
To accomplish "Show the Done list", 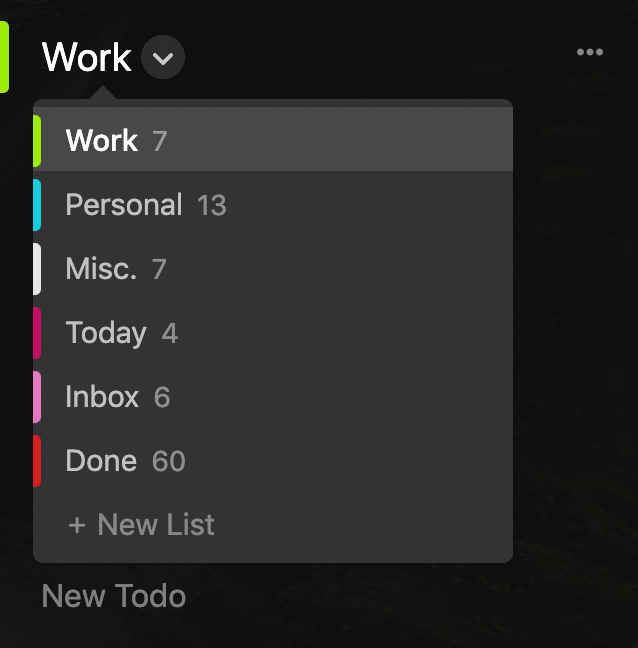I will click(x=273, y=461).
